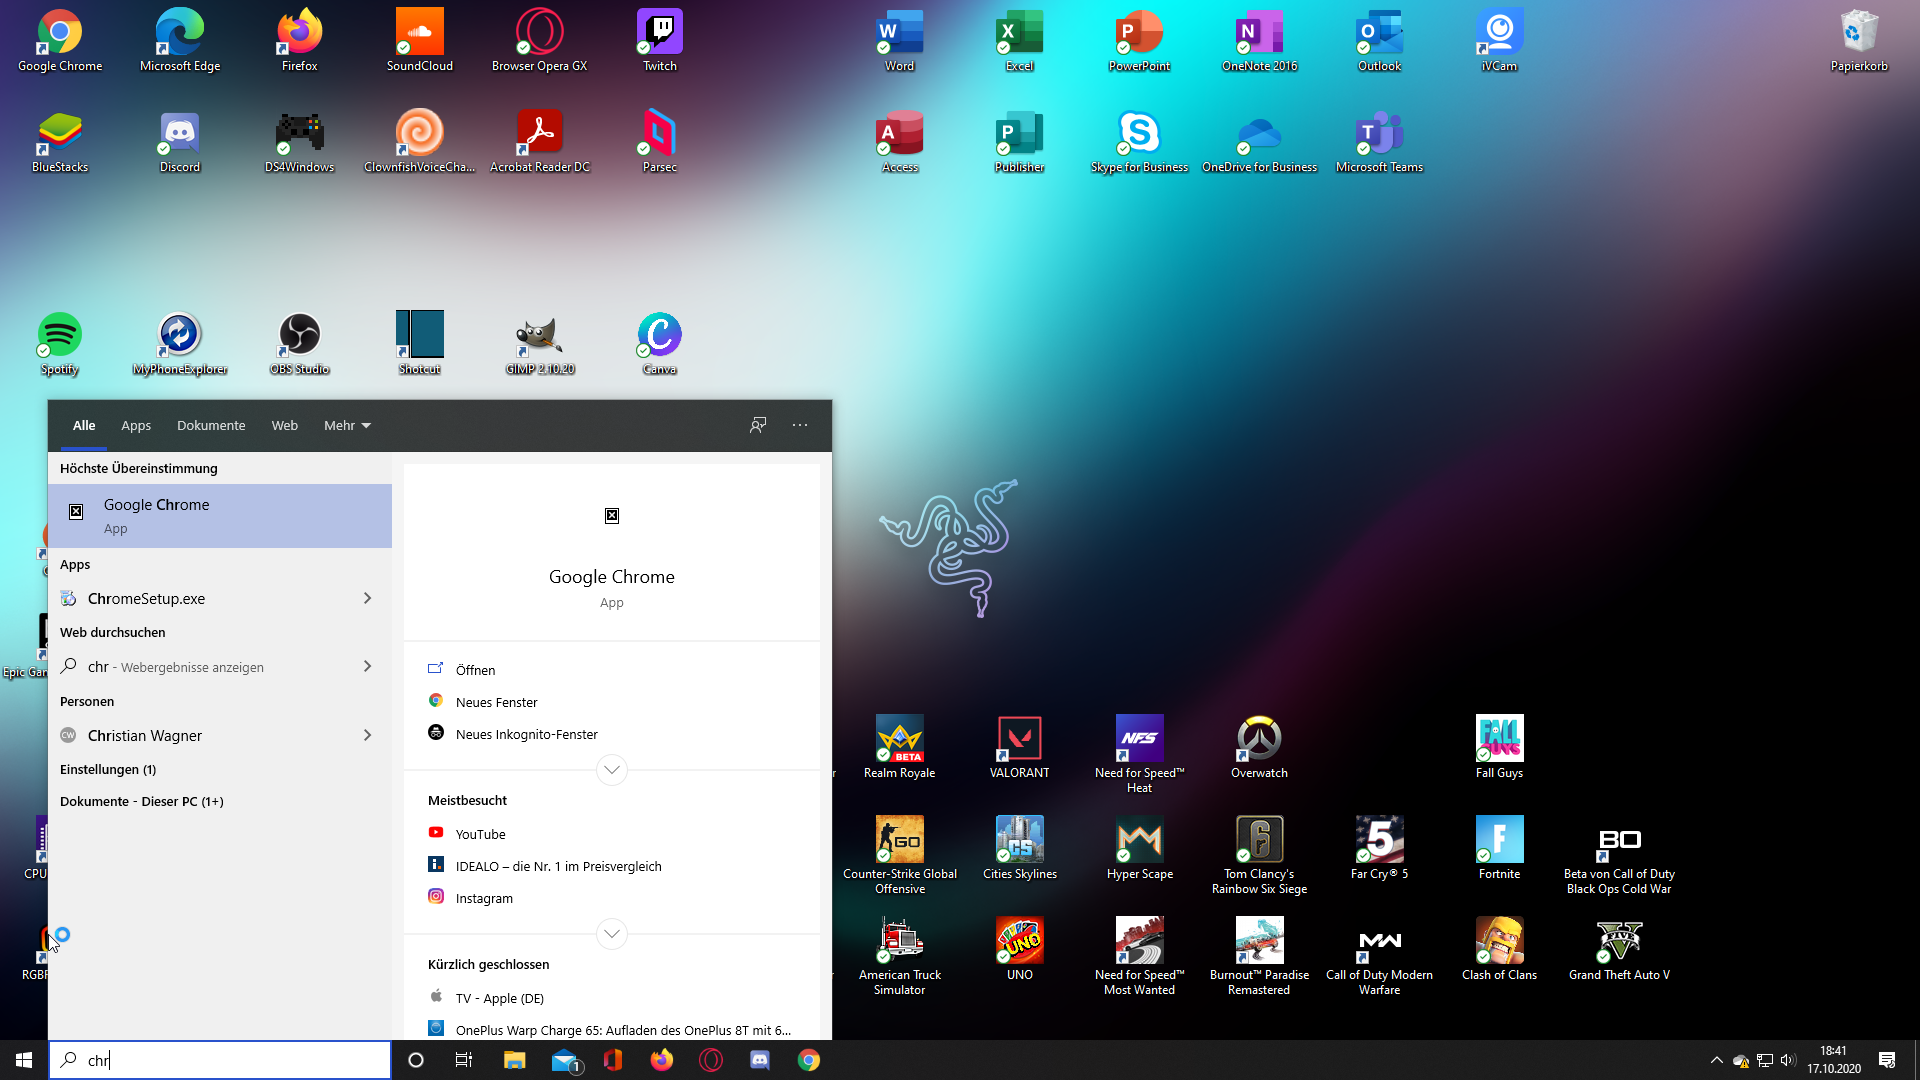Expand 'Mehr' search filter options
The image size is (1920, 1080).
click(x=347, y=425)
